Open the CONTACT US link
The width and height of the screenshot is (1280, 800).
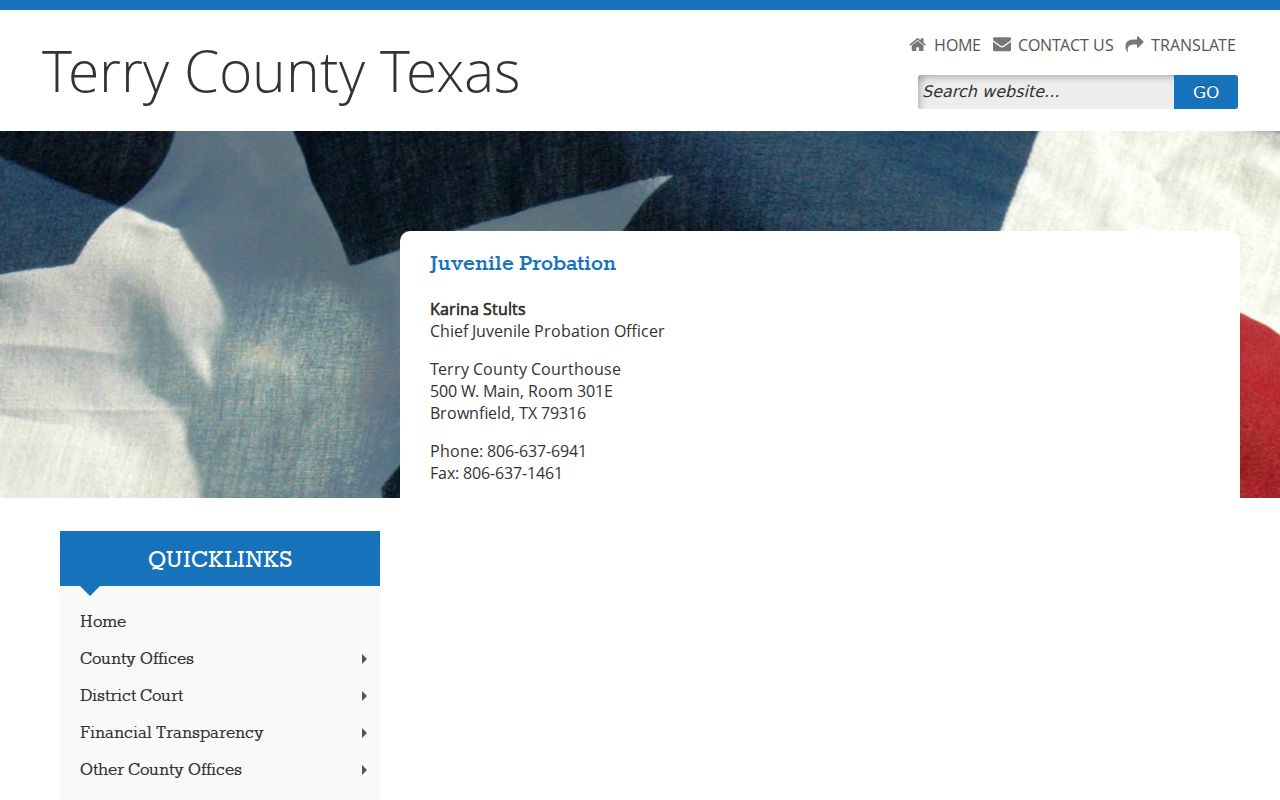coord(1065,45)
